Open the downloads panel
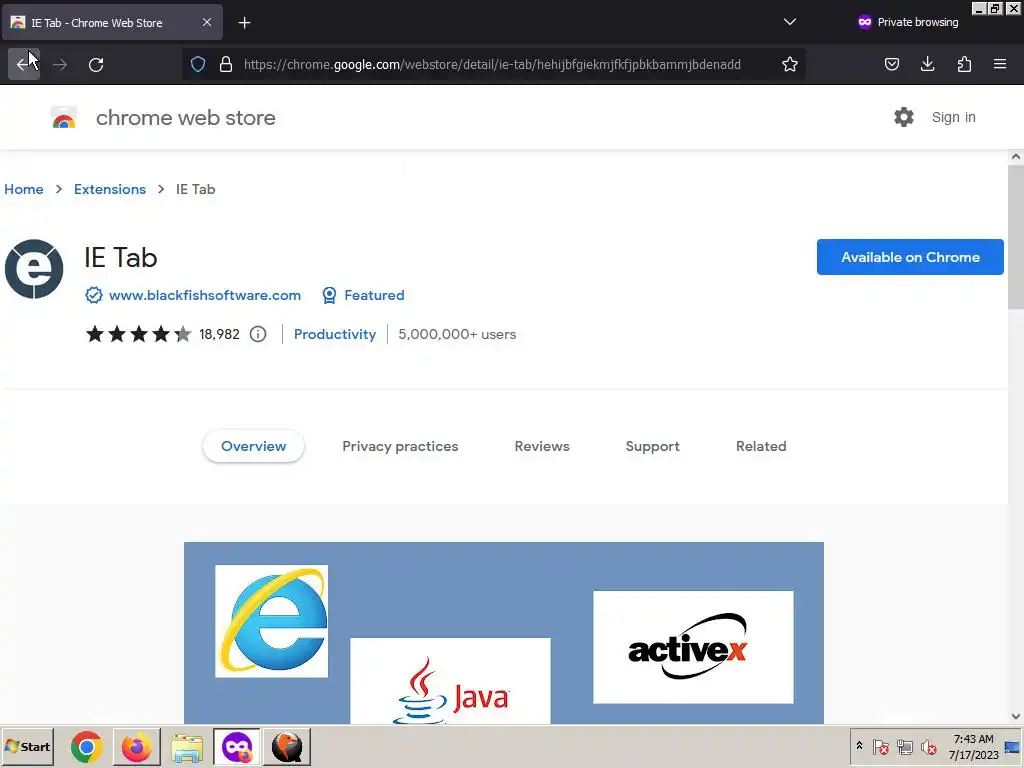 point(927,64)
